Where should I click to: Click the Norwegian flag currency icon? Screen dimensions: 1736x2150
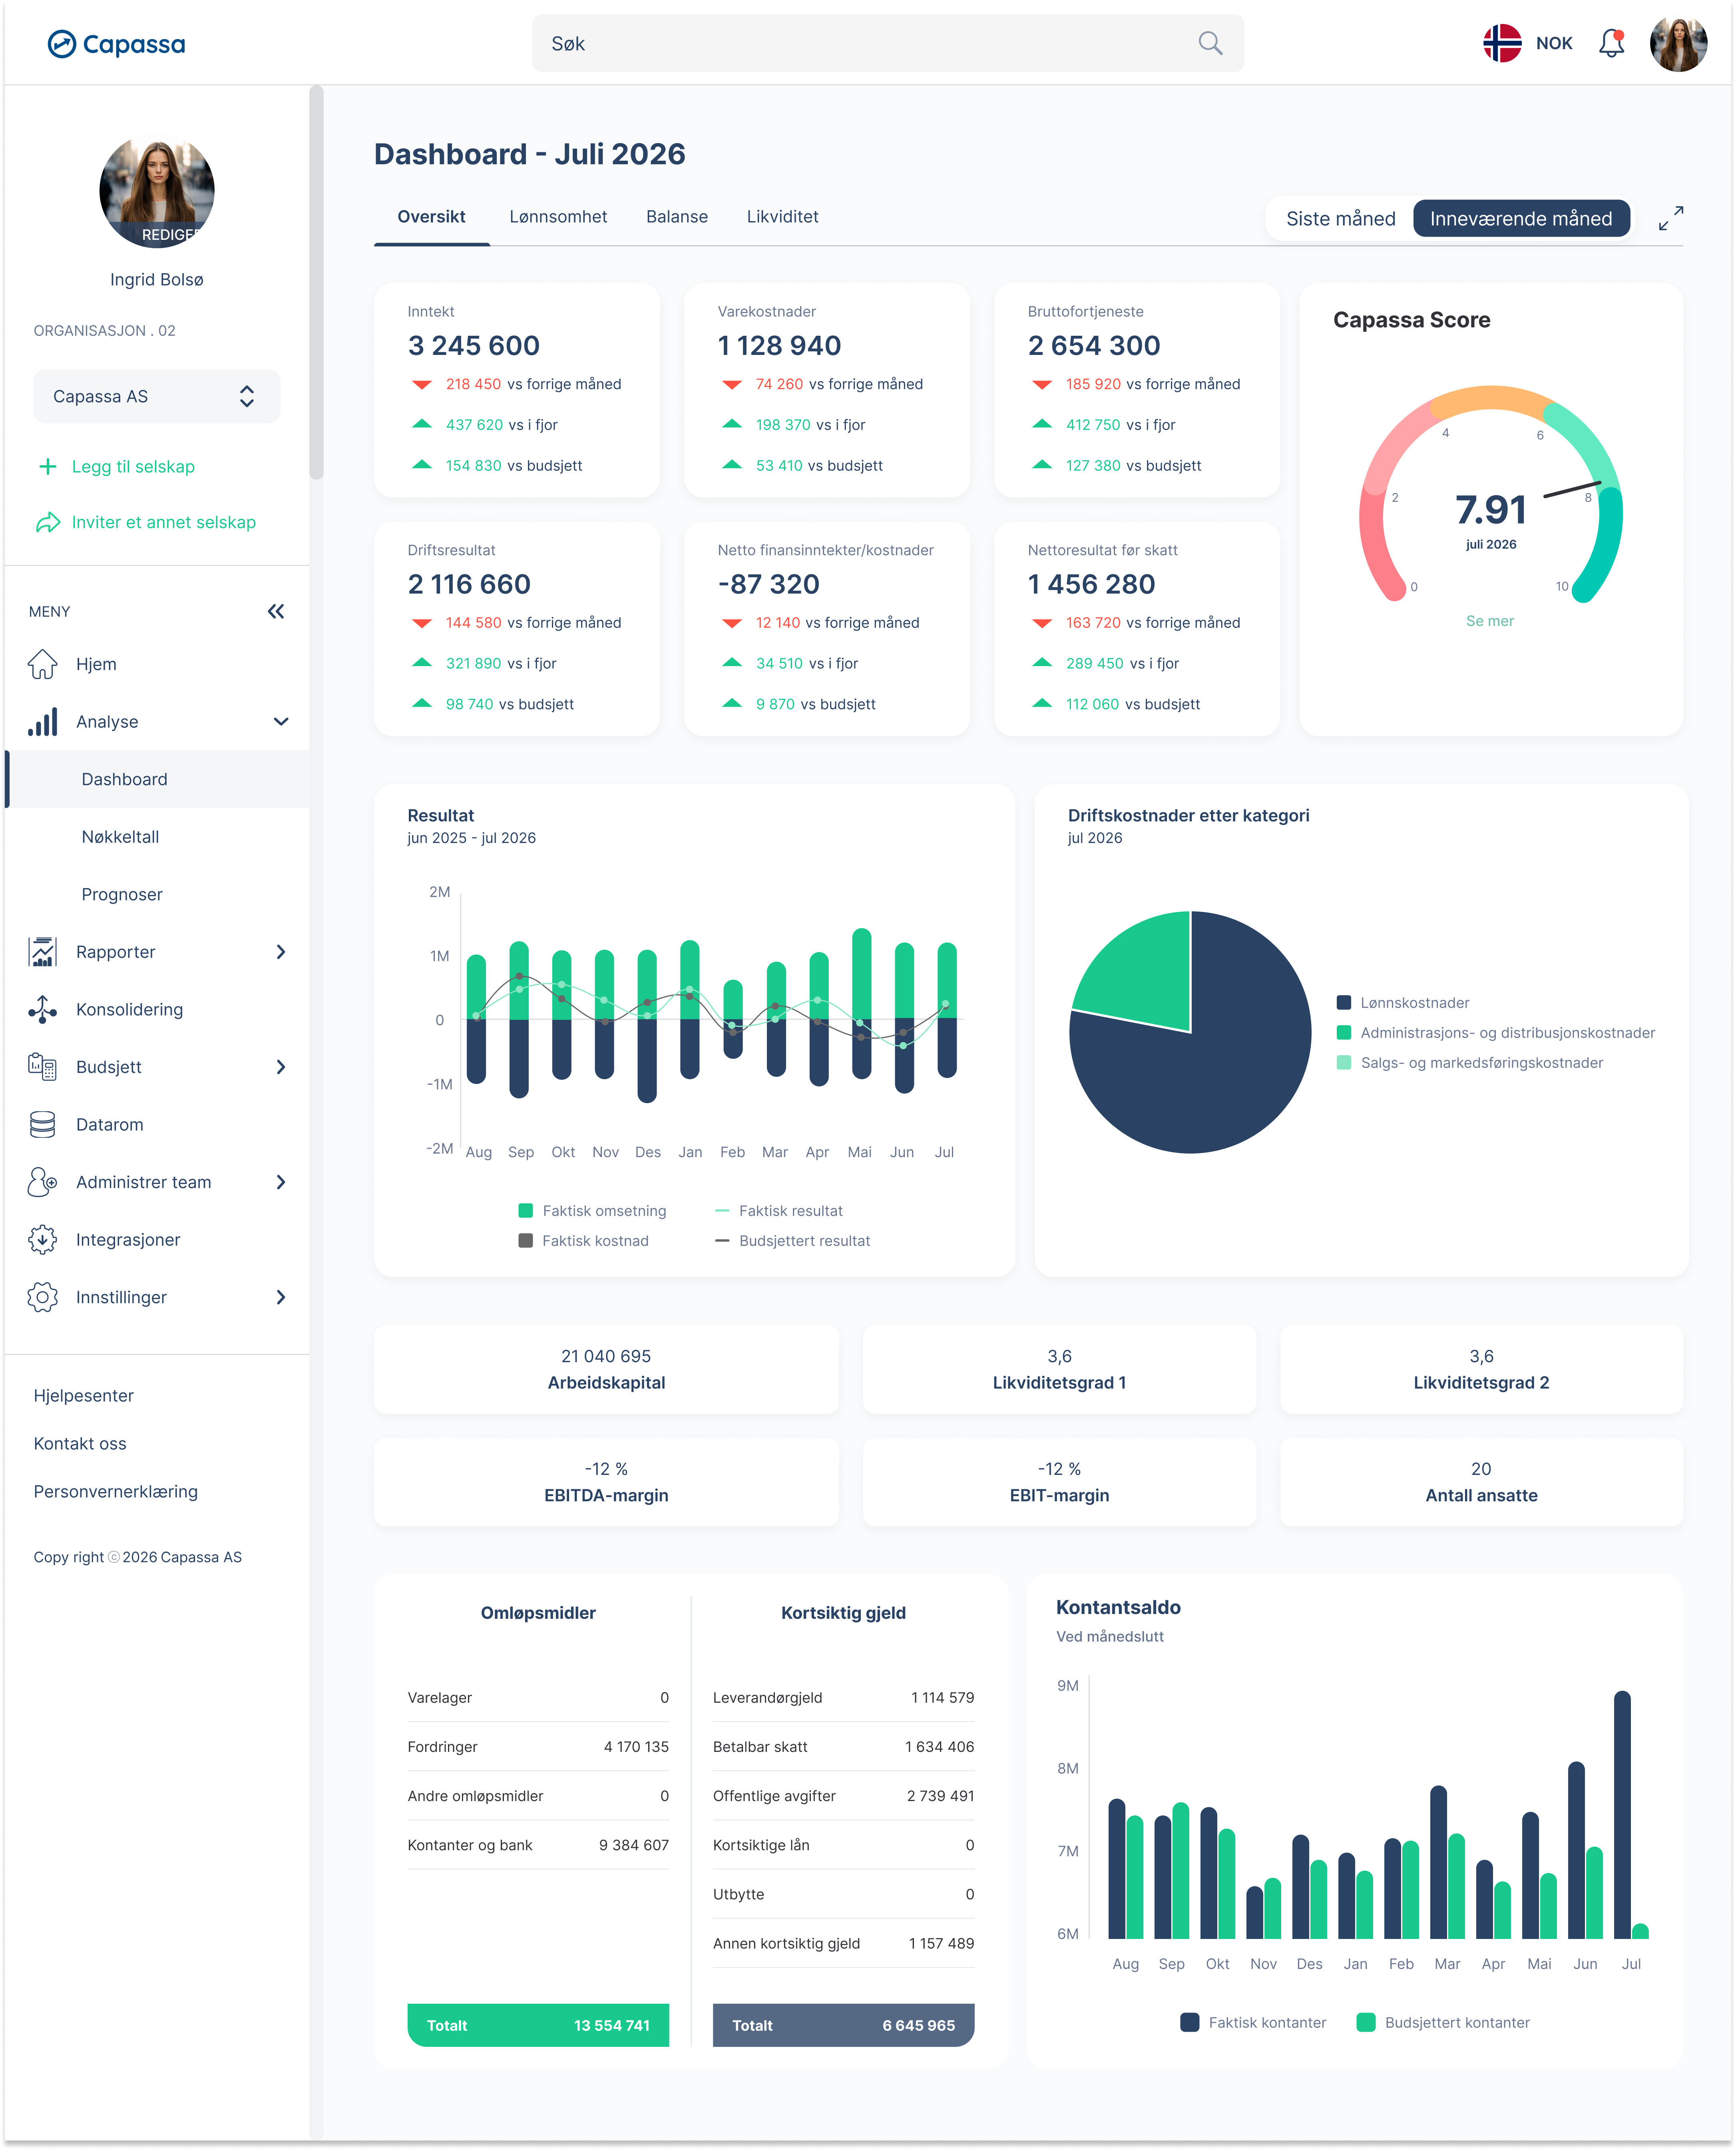pos(1501,43)
